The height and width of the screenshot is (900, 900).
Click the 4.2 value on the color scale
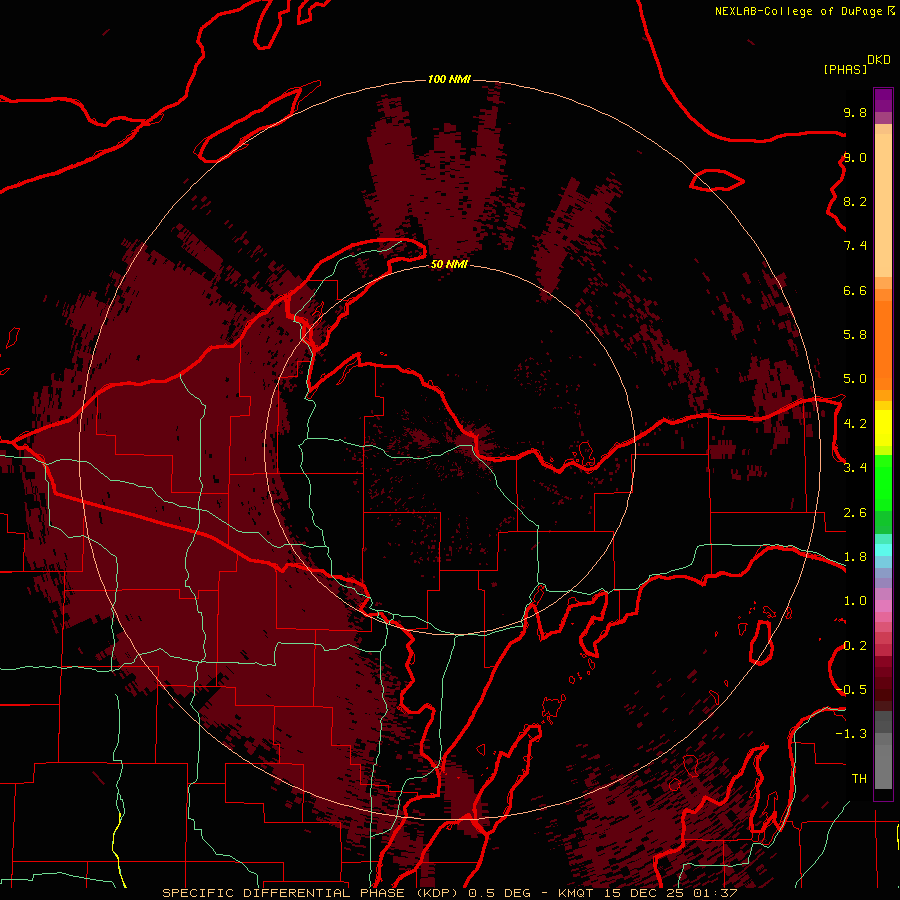(x=855, y=424)
